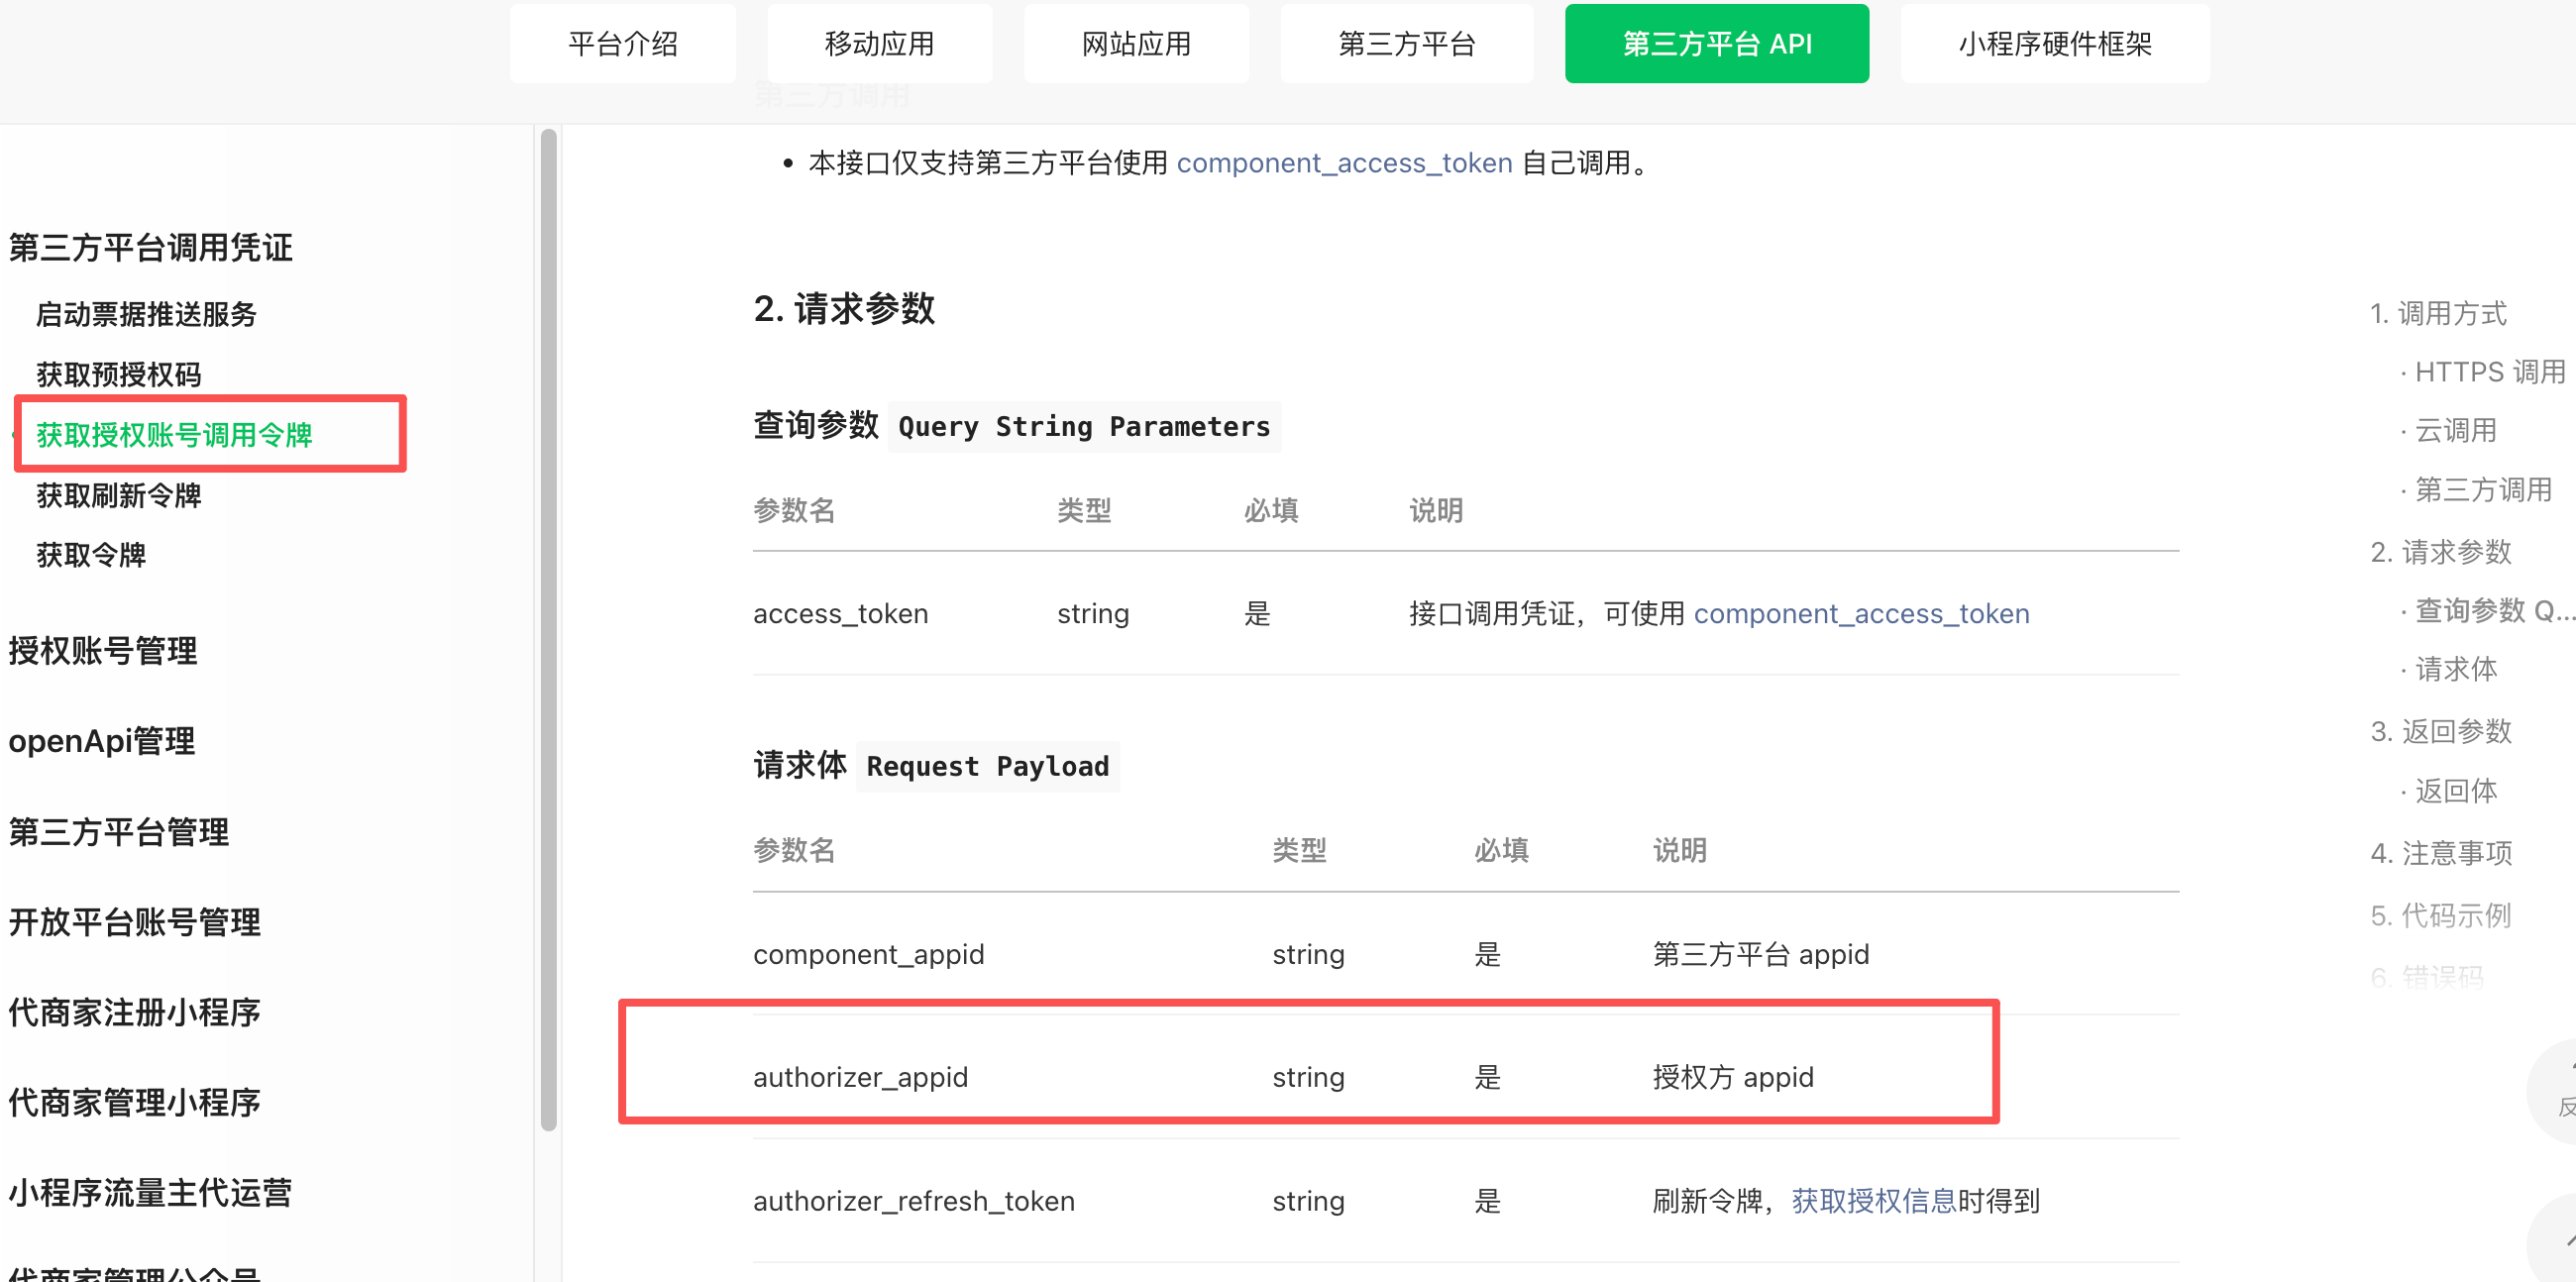
Task: Go to 云调用 in the right outline
Action: [2455, 431]
